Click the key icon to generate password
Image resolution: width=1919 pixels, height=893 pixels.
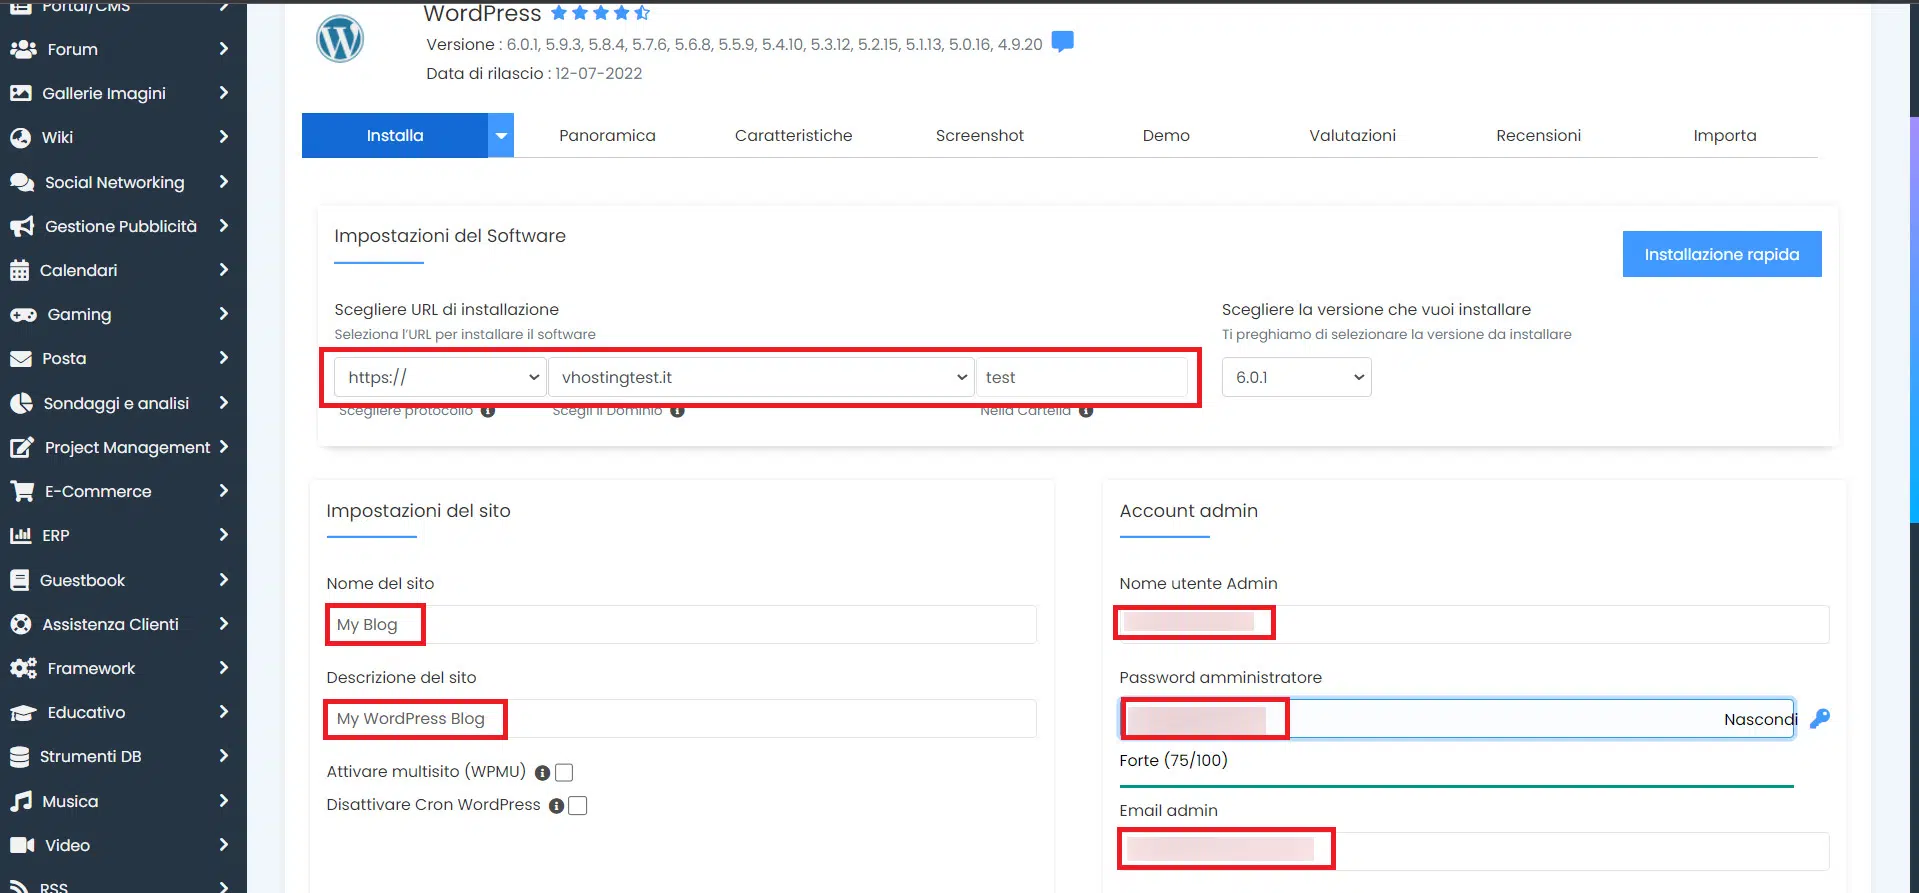point(1820,718)
